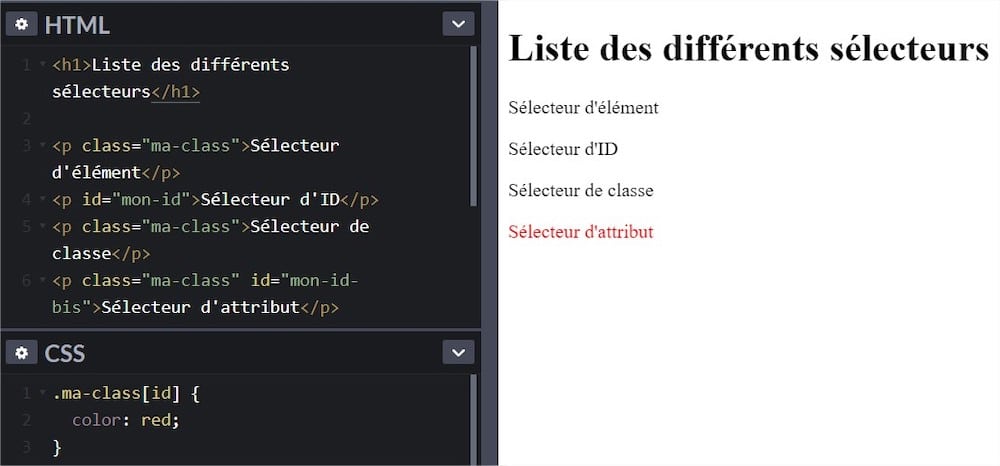Screen dimensions: 1000x466
Task: Collapse HTML line 5 fold arrow
Action: (42, 227)
